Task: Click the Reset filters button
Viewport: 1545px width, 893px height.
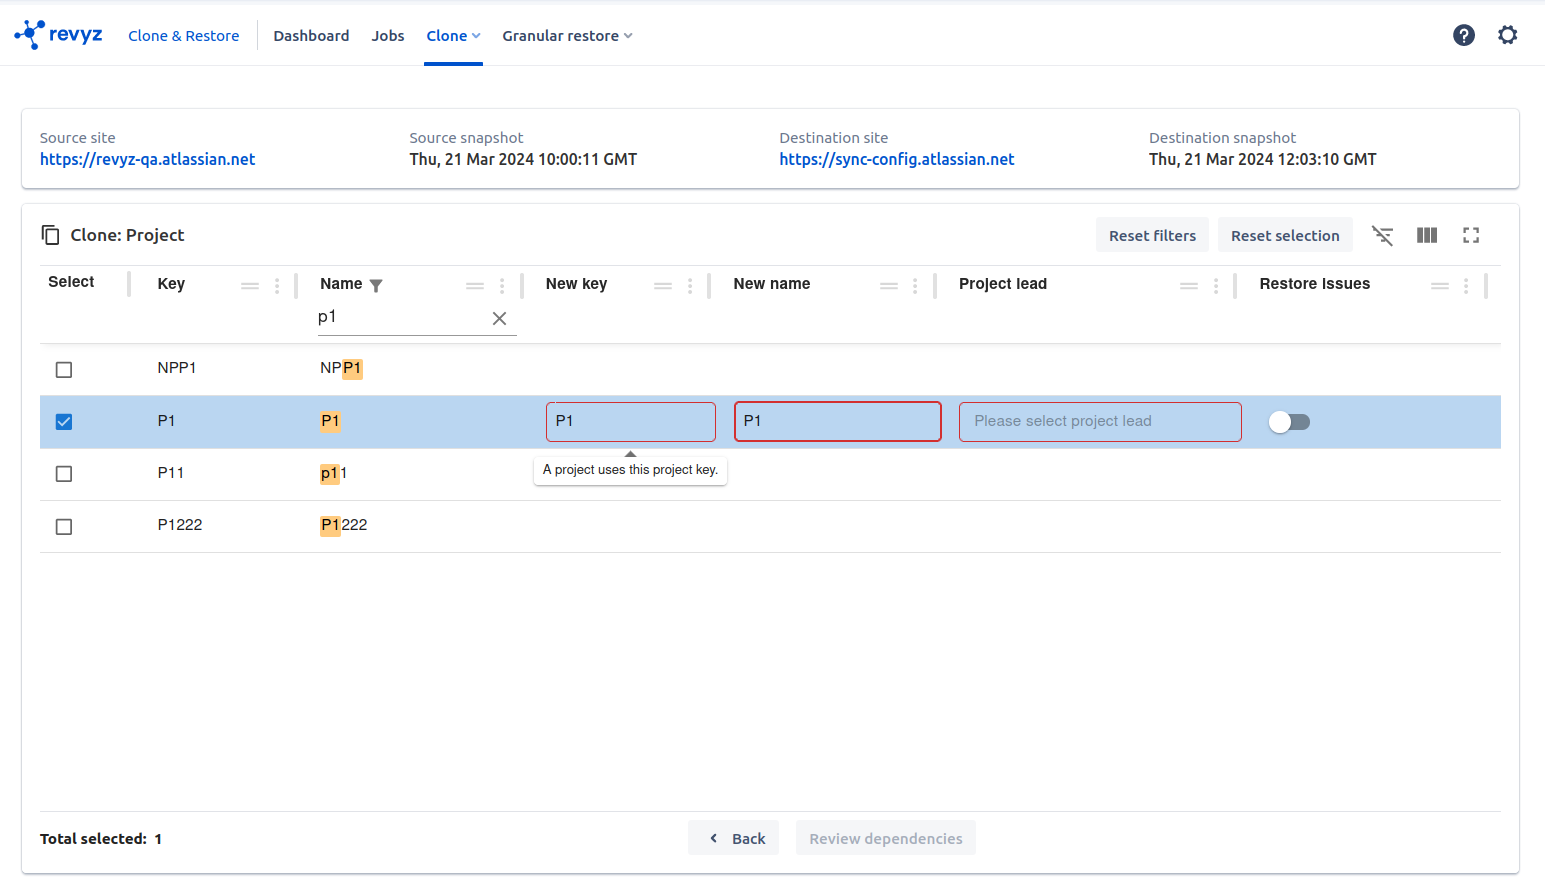Action: point(1152,236)
